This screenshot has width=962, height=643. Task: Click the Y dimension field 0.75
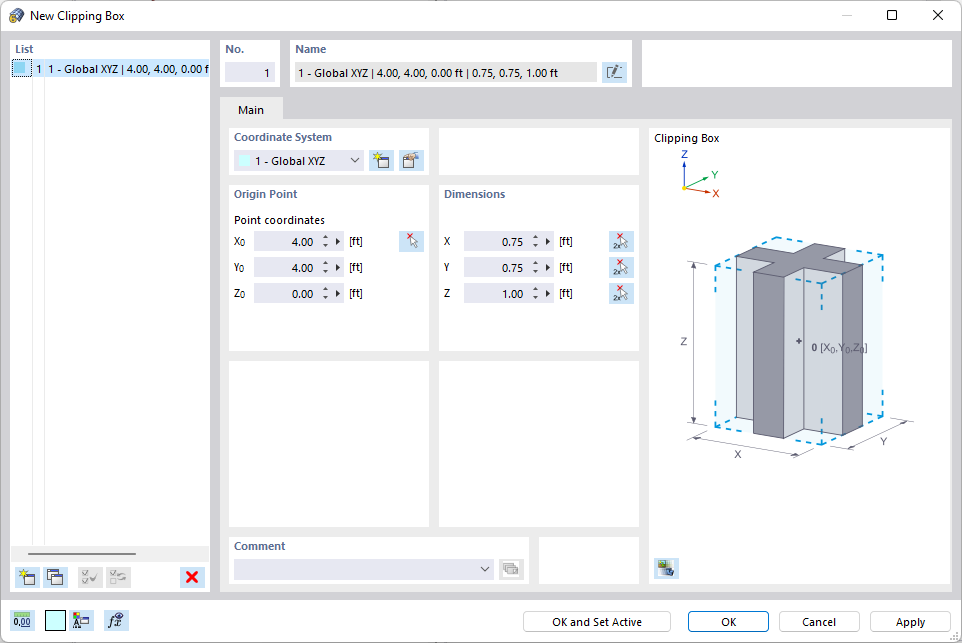(496, 268)
